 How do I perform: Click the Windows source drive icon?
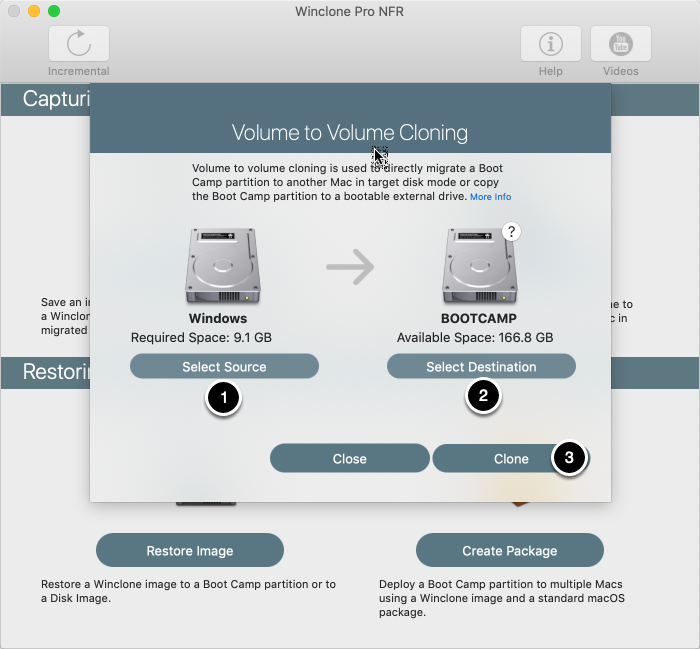223,266
